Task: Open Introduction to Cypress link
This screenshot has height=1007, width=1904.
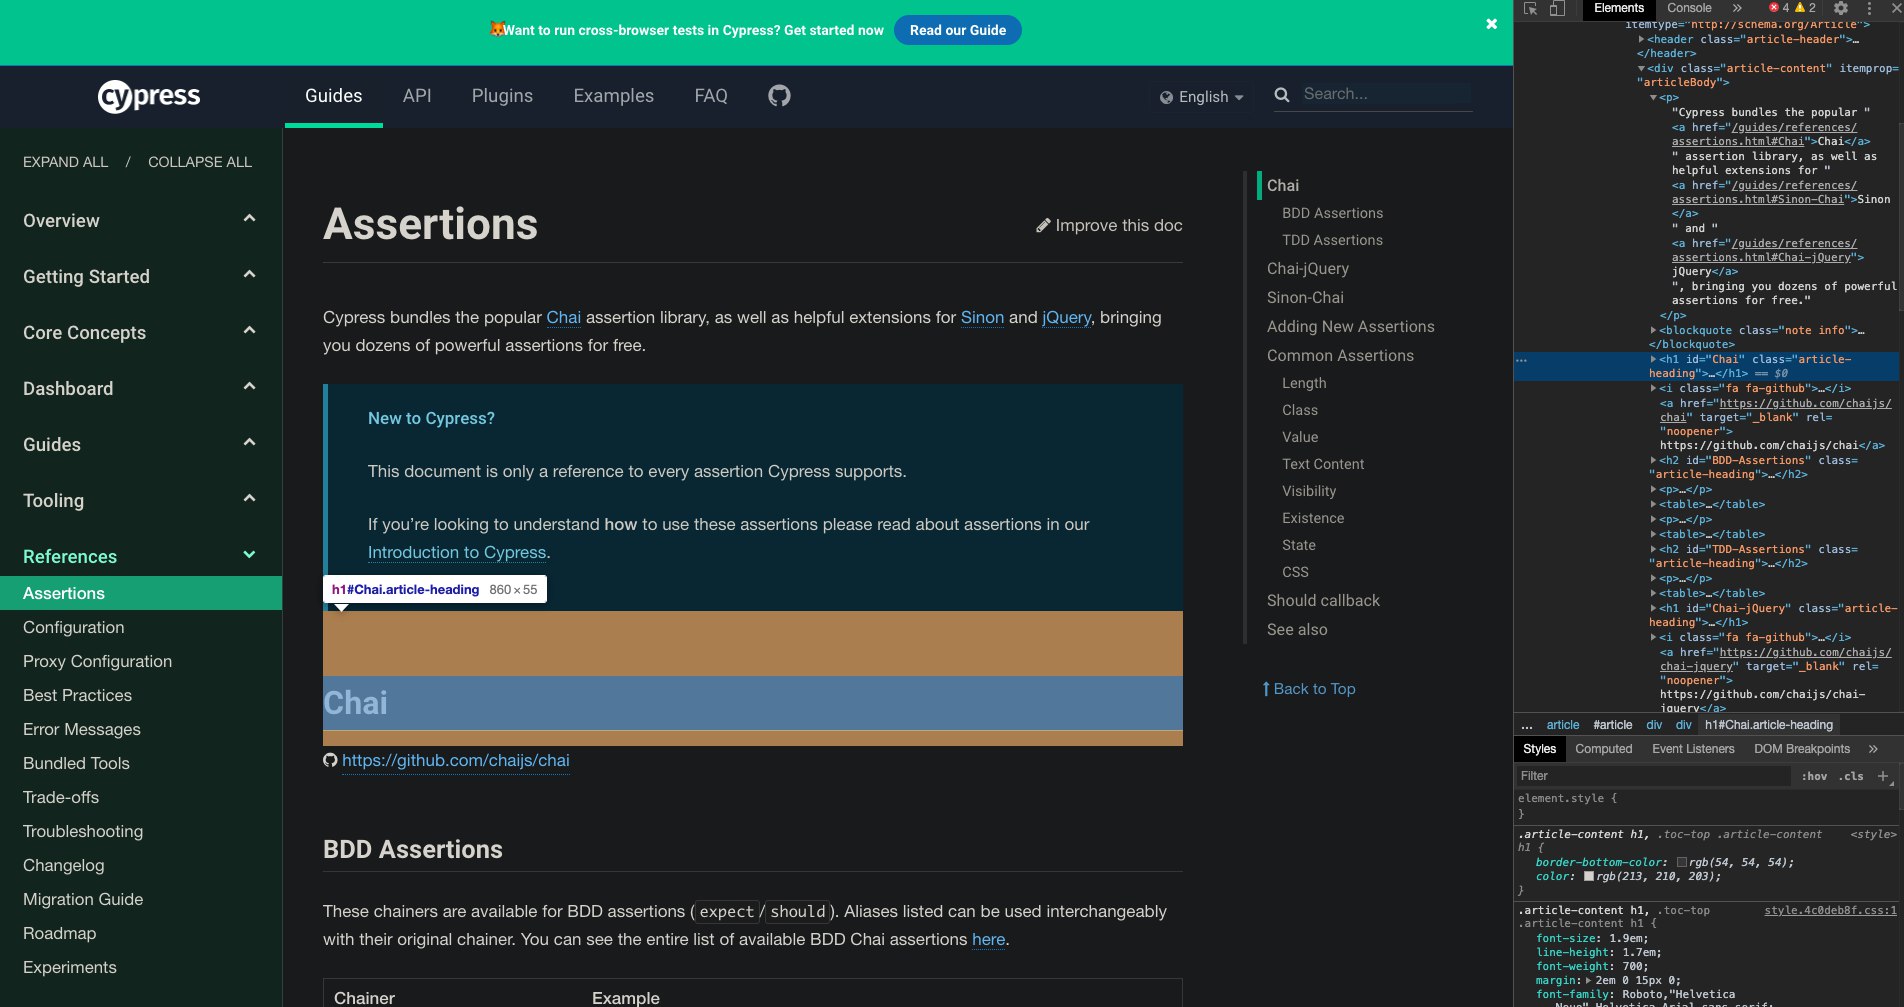Action: (457, 552)
